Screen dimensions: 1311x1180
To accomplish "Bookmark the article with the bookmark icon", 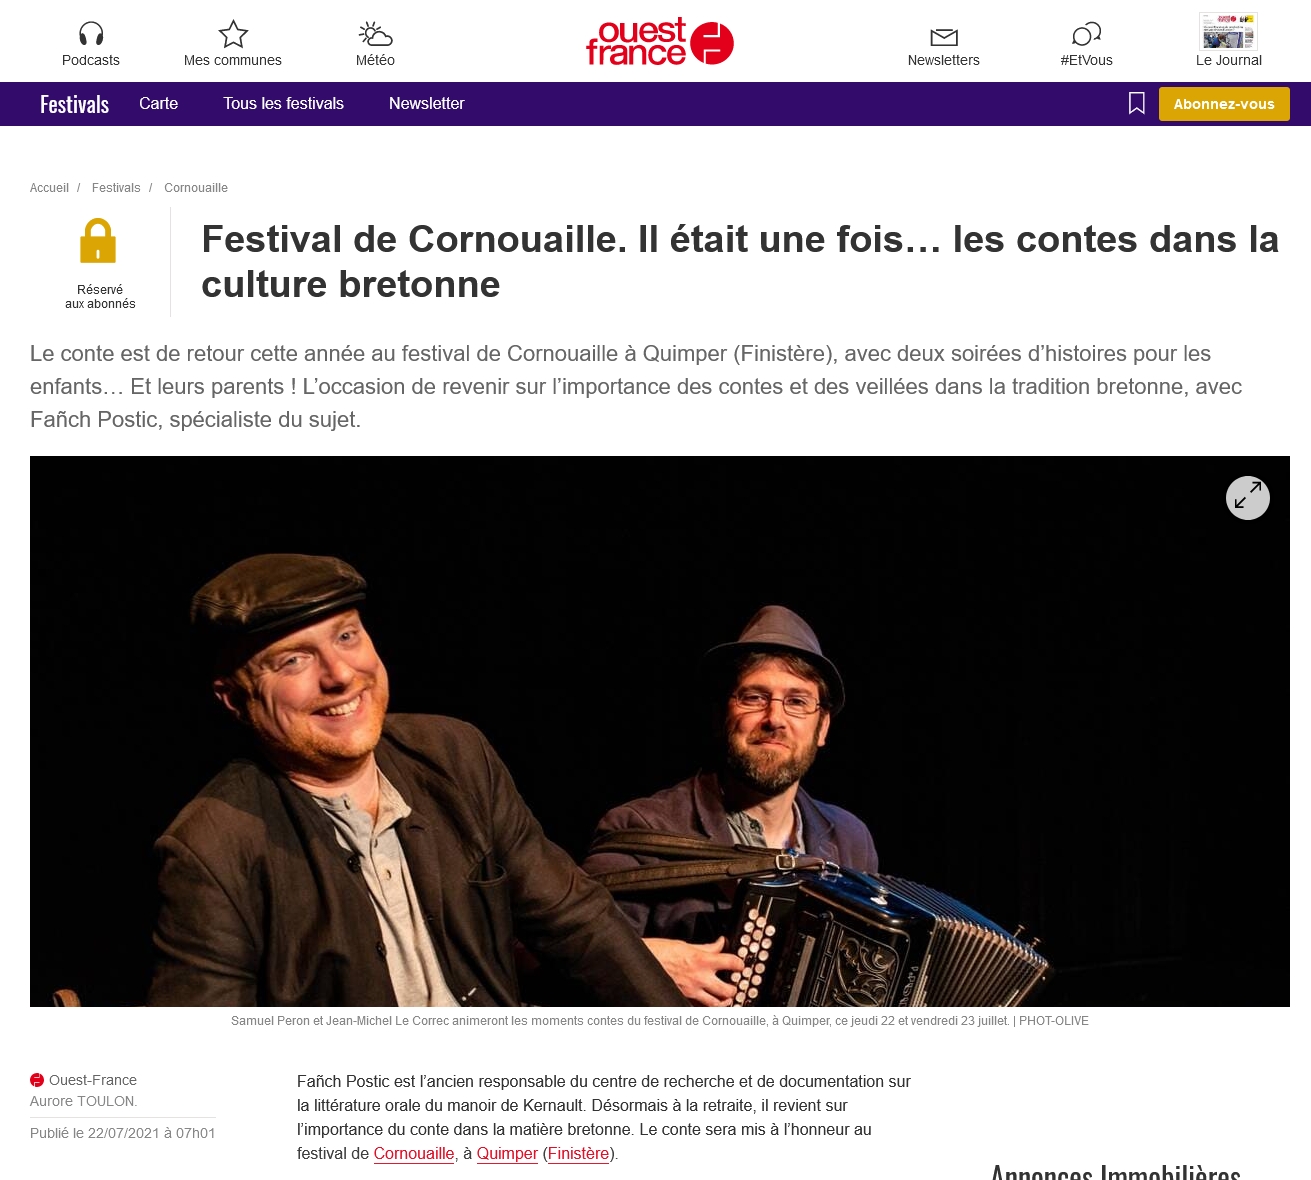I will [1137, 103].
